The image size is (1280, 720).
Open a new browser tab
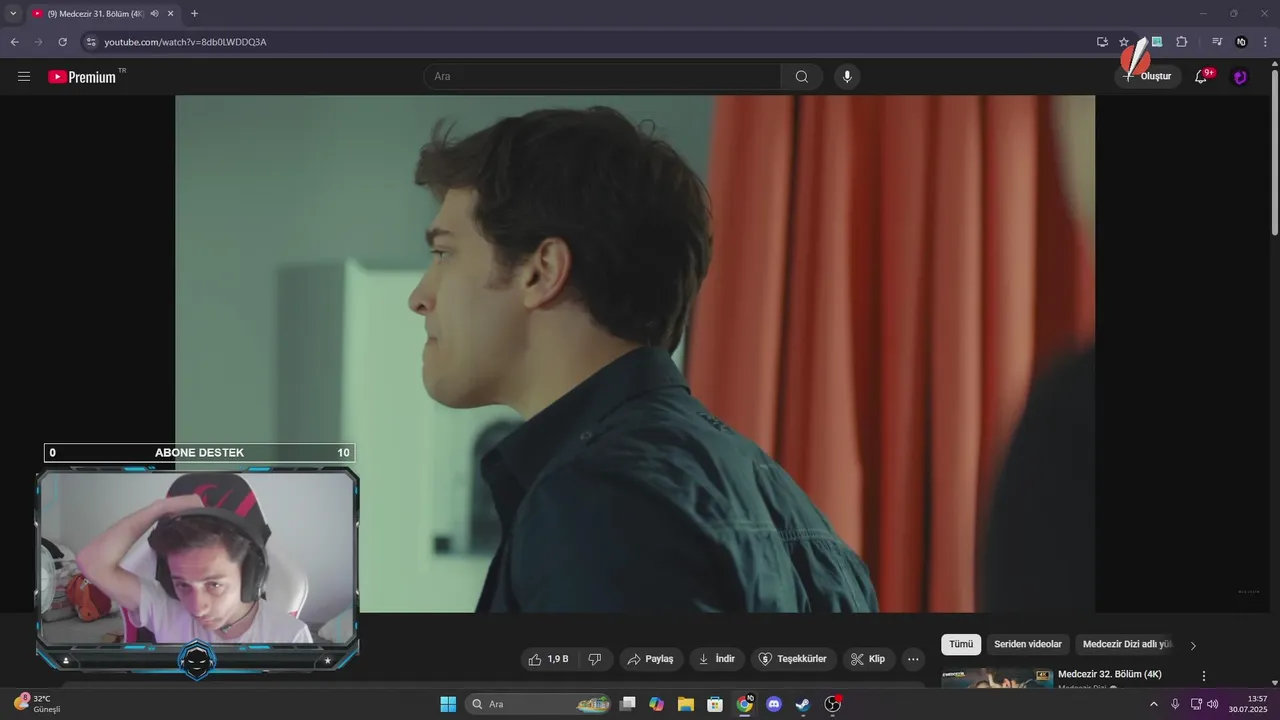(194, 14)
